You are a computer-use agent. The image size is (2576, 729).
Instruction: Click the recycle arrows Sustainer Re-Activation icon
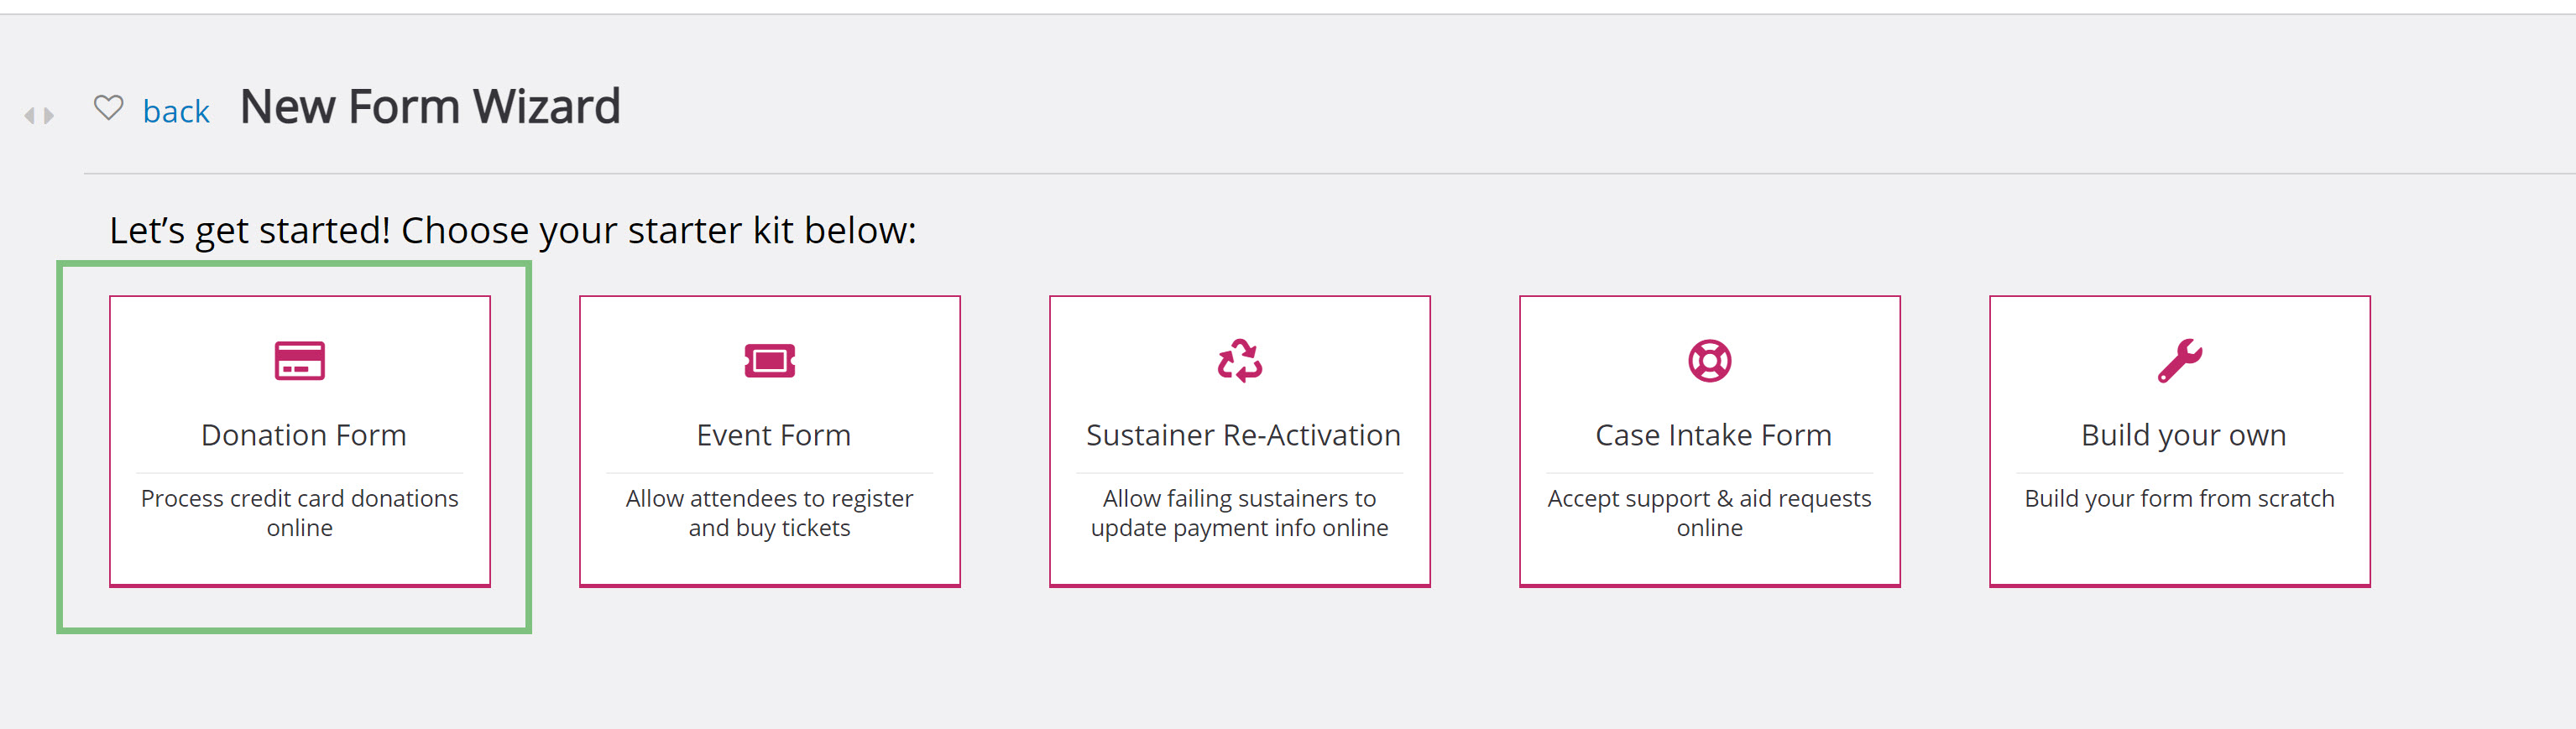(x=1240, y=360)
